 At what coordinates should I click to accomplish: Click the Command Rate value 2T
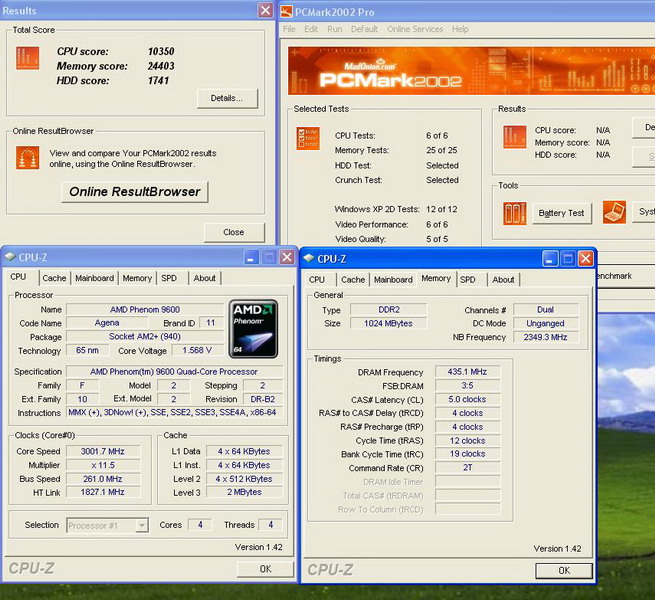[x=467, y=468]
